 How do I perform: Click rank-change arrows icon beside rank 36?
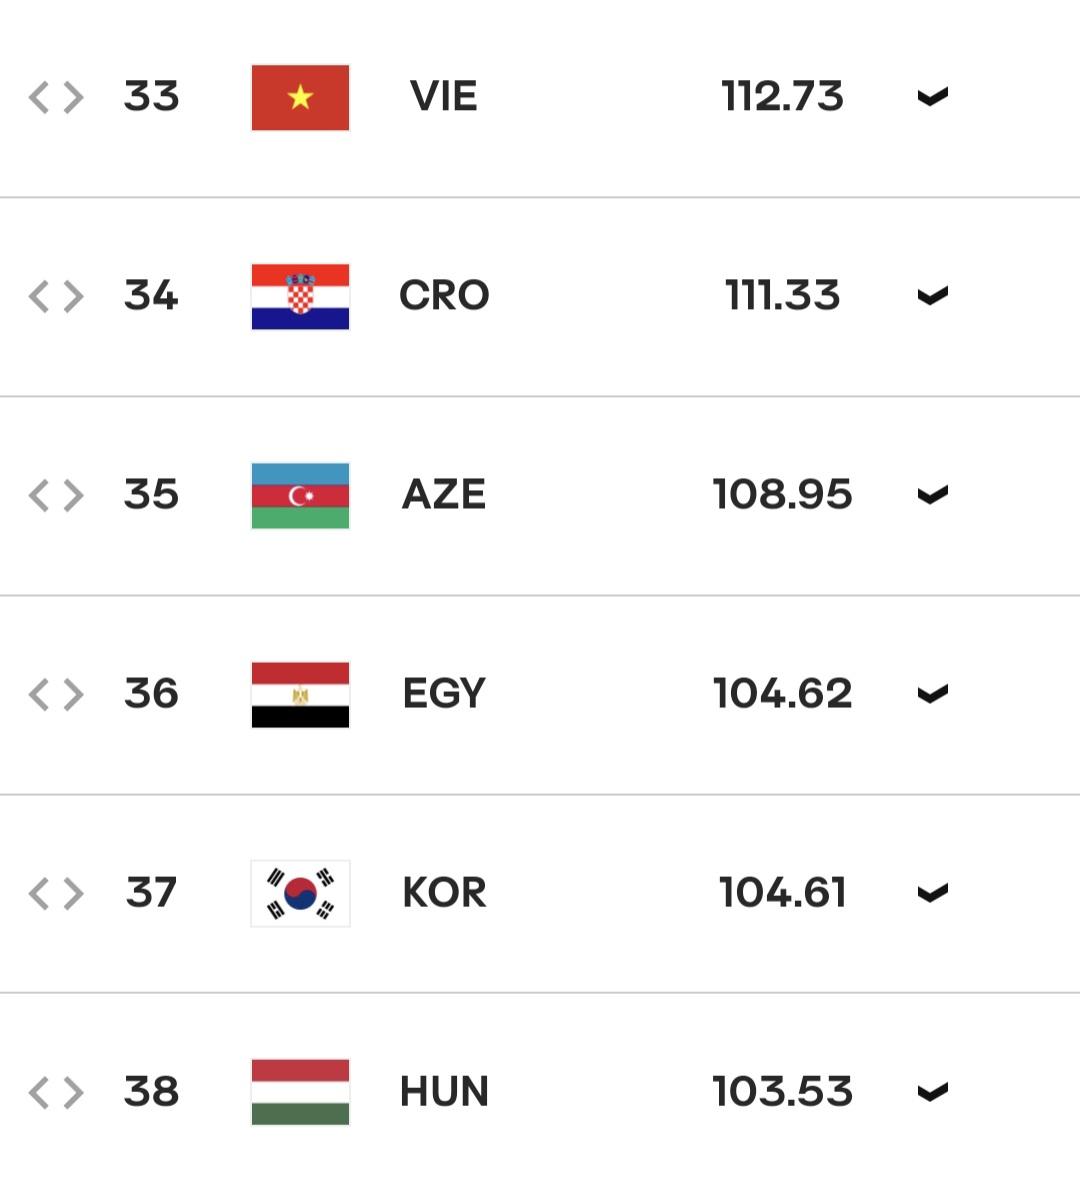[x=56, y=694]
